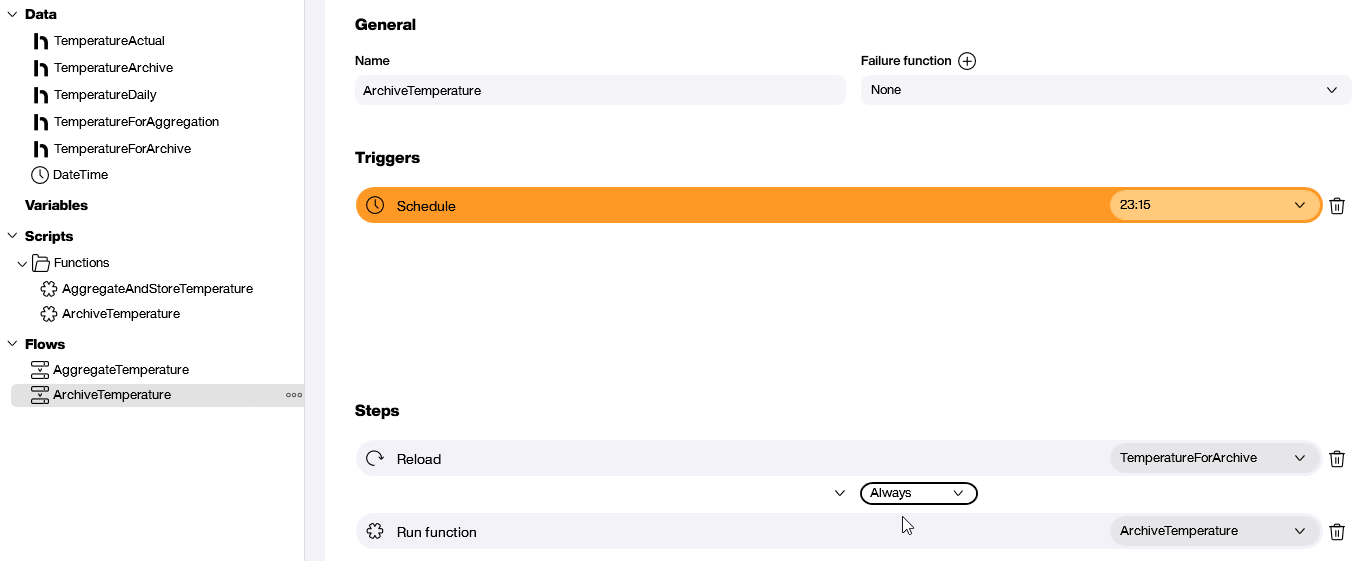This screenshot has height=561, width=1354.
Task: Collapse the Flows section
Action: [13, 344]
